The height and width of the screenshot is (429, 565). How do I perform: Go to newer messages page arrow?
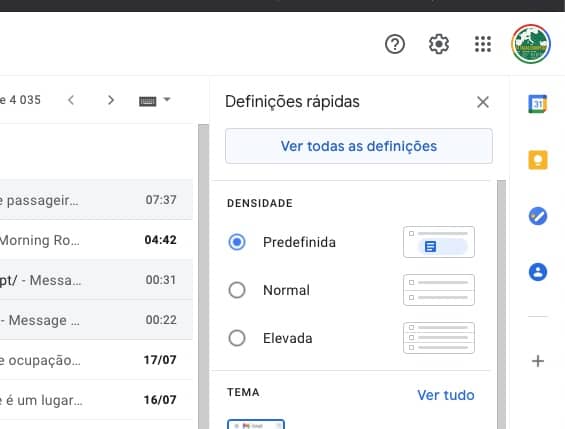71,100
